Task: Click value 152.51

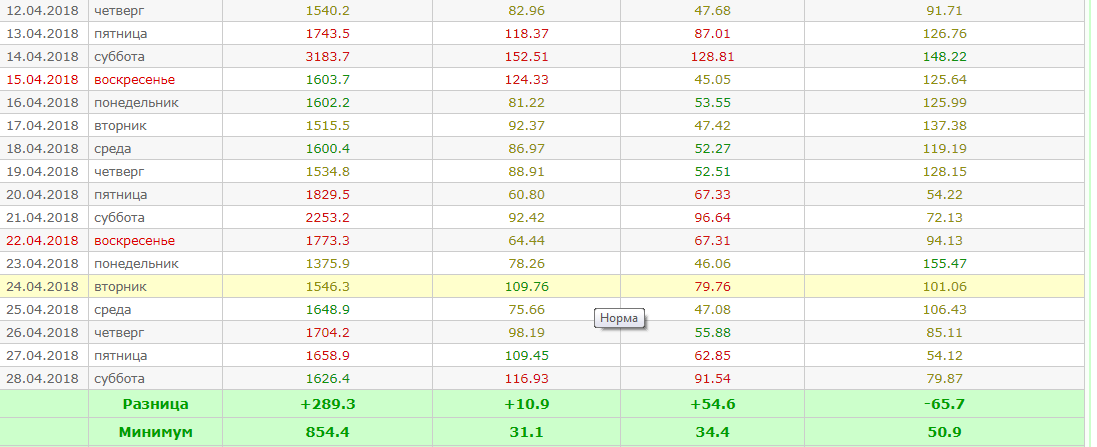Action: (527, 57)
